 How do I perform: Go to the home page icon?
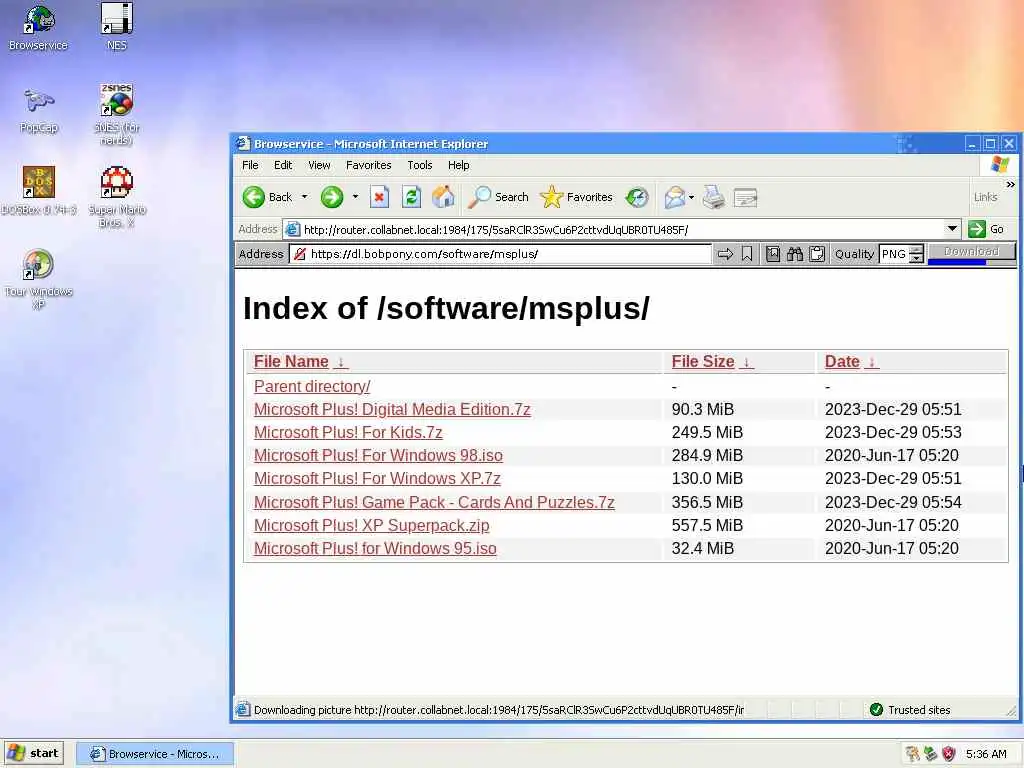click(443, 197)
